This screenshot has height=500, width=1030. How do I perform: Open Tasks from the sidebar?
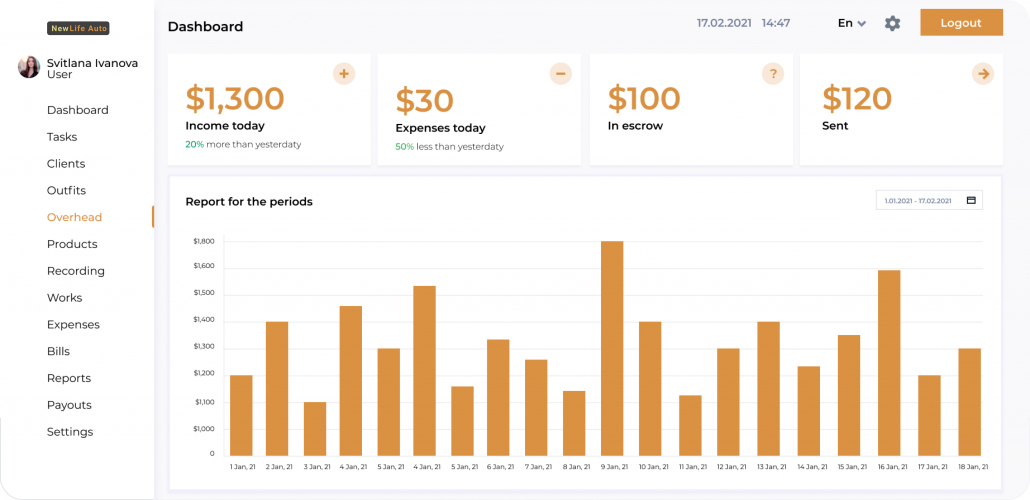tap(62, 137)
